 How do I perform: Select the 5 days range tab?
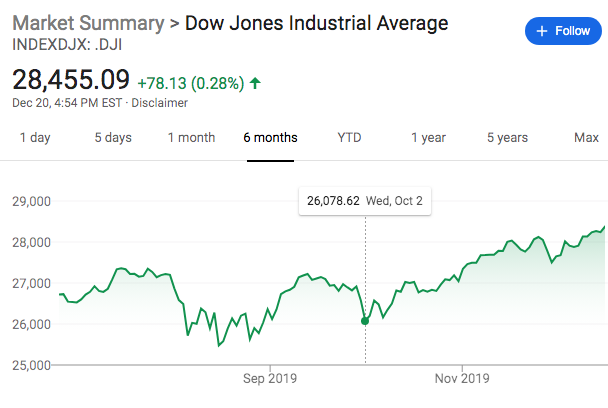[113, 138]
